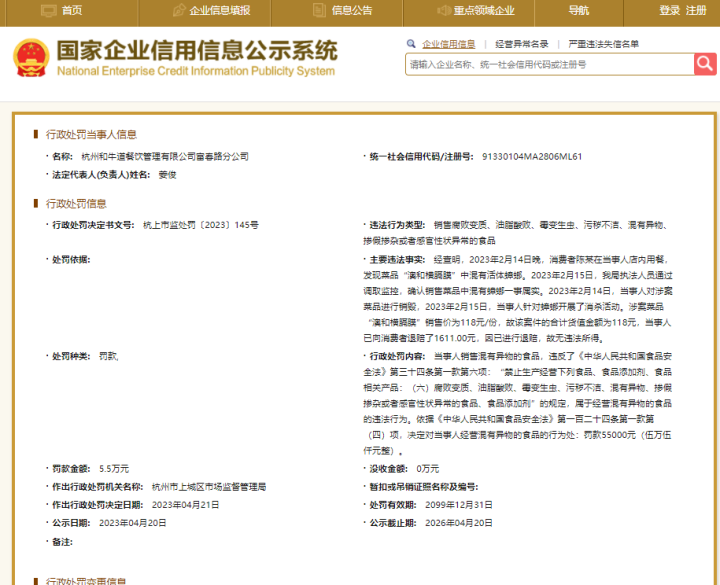Open the 重点领域企业 menu item
Viewport: 720px width, 585px height.
point(484,10)
